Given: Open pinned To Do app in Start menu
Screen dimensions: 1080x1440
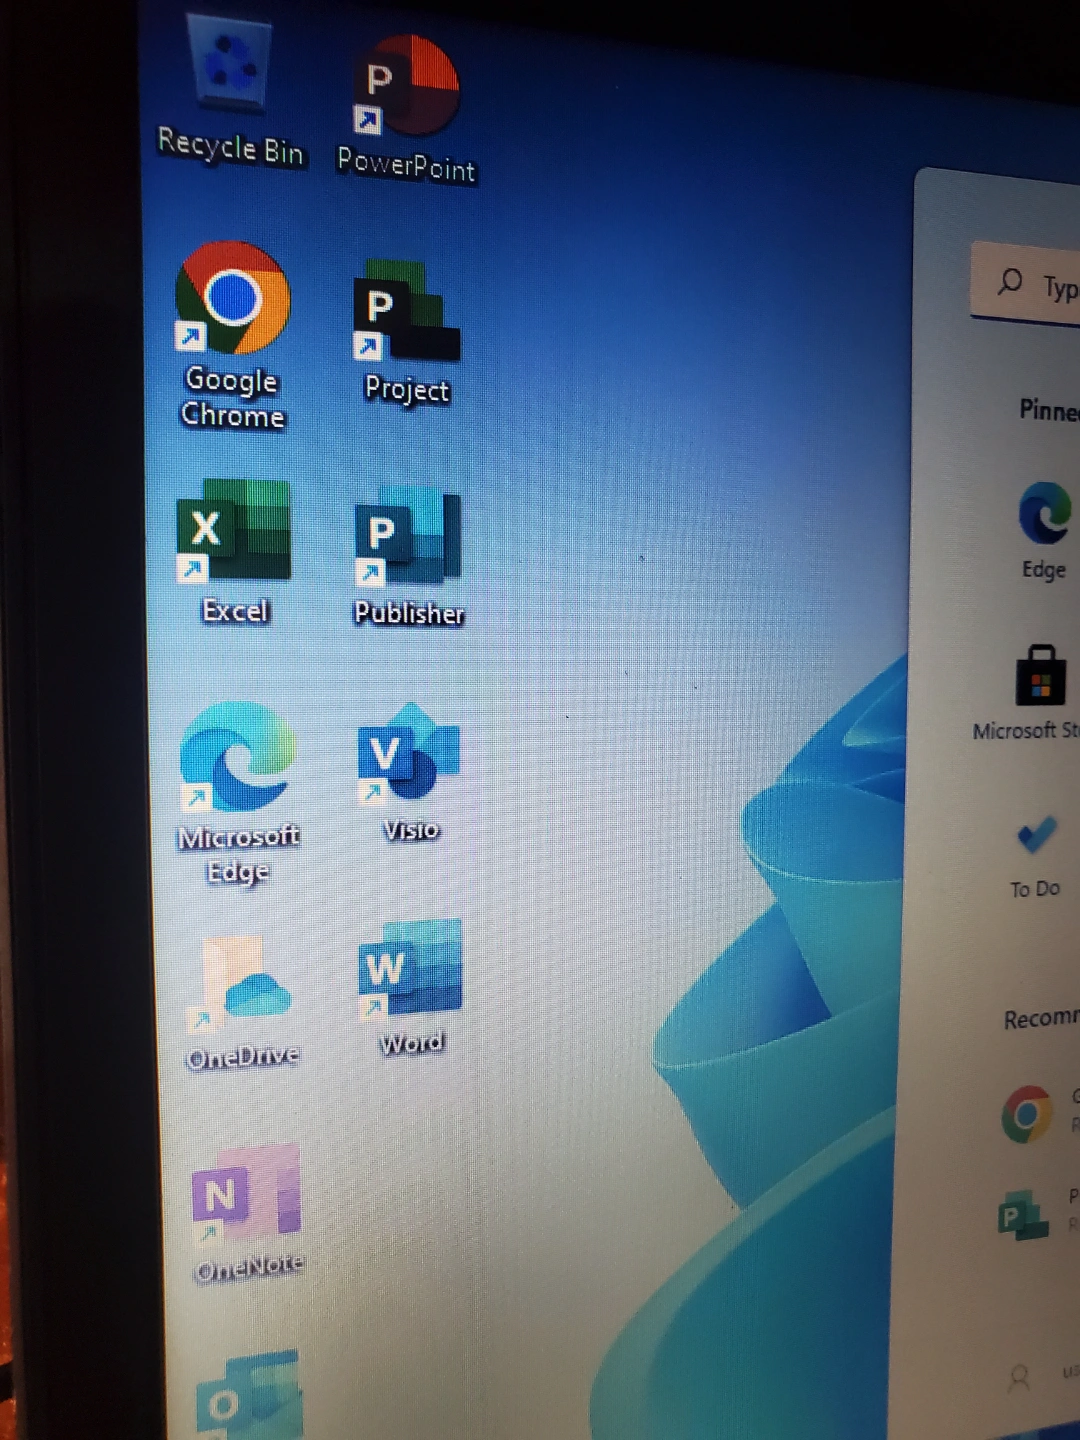Looking at the screenshot, I should click(1036, 857).
